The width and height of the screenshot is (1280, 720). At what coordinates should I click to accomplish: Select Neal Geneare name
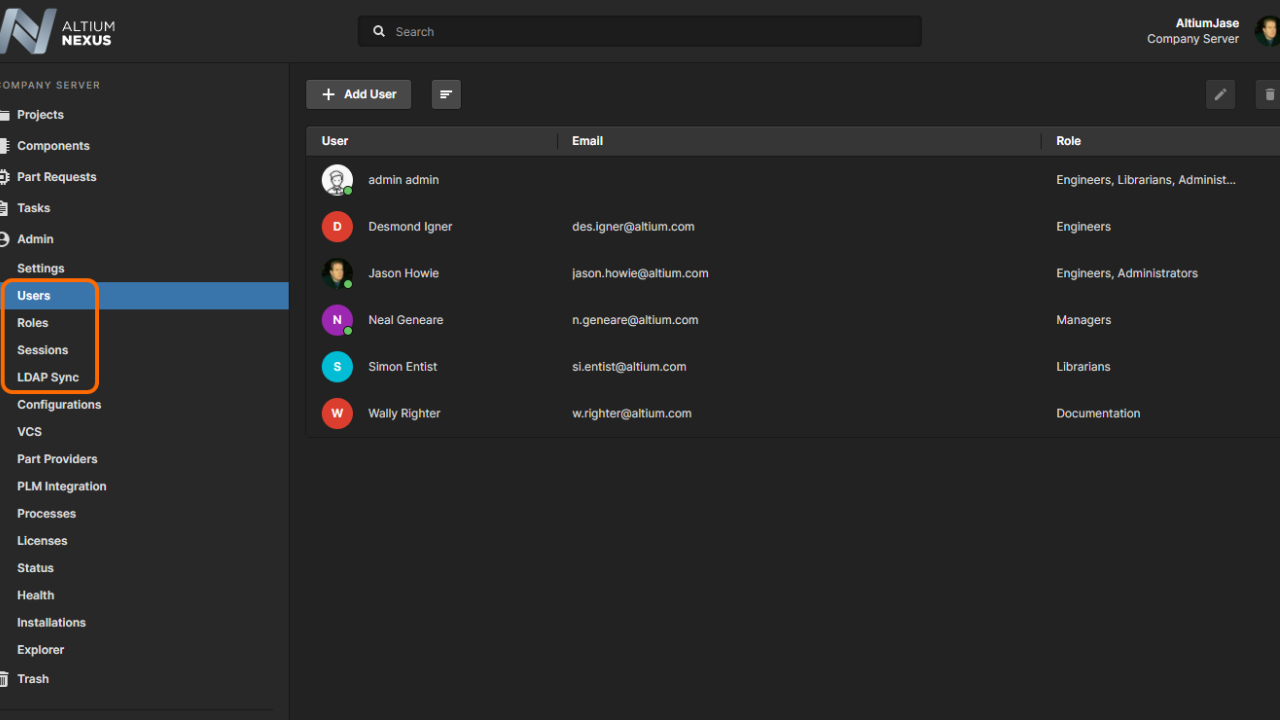click(x=405, y=320)
